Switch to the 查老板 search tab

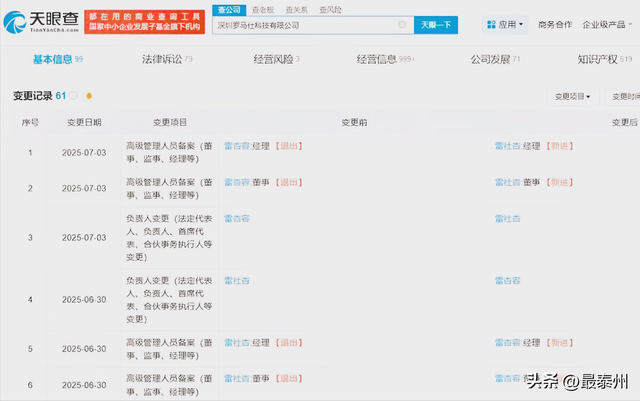tap(263, 10)
